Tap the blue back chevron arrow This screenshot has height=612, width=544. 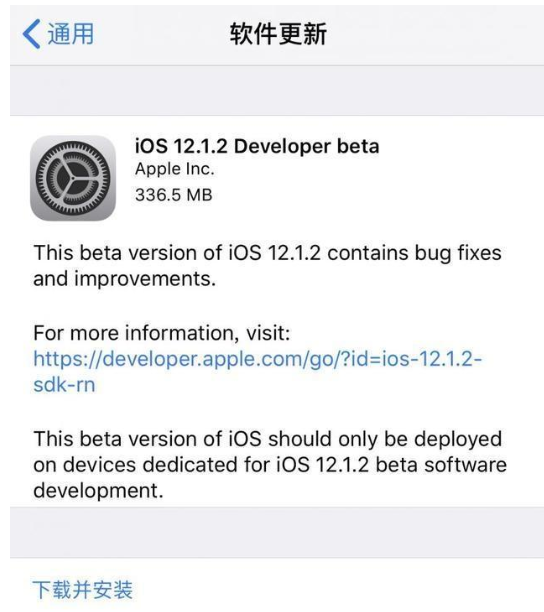point(32,34)
